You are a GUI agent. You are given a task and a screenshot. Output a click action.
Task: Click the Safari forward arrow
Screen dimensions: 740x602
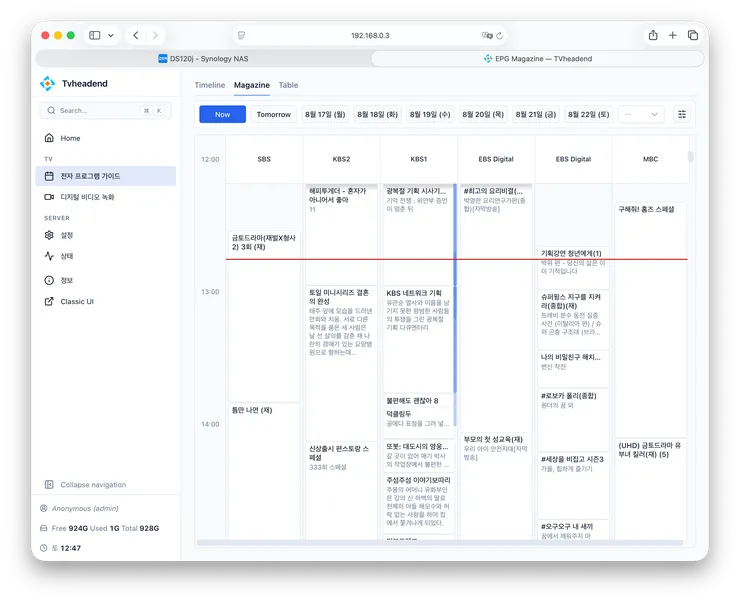point(155,35)
